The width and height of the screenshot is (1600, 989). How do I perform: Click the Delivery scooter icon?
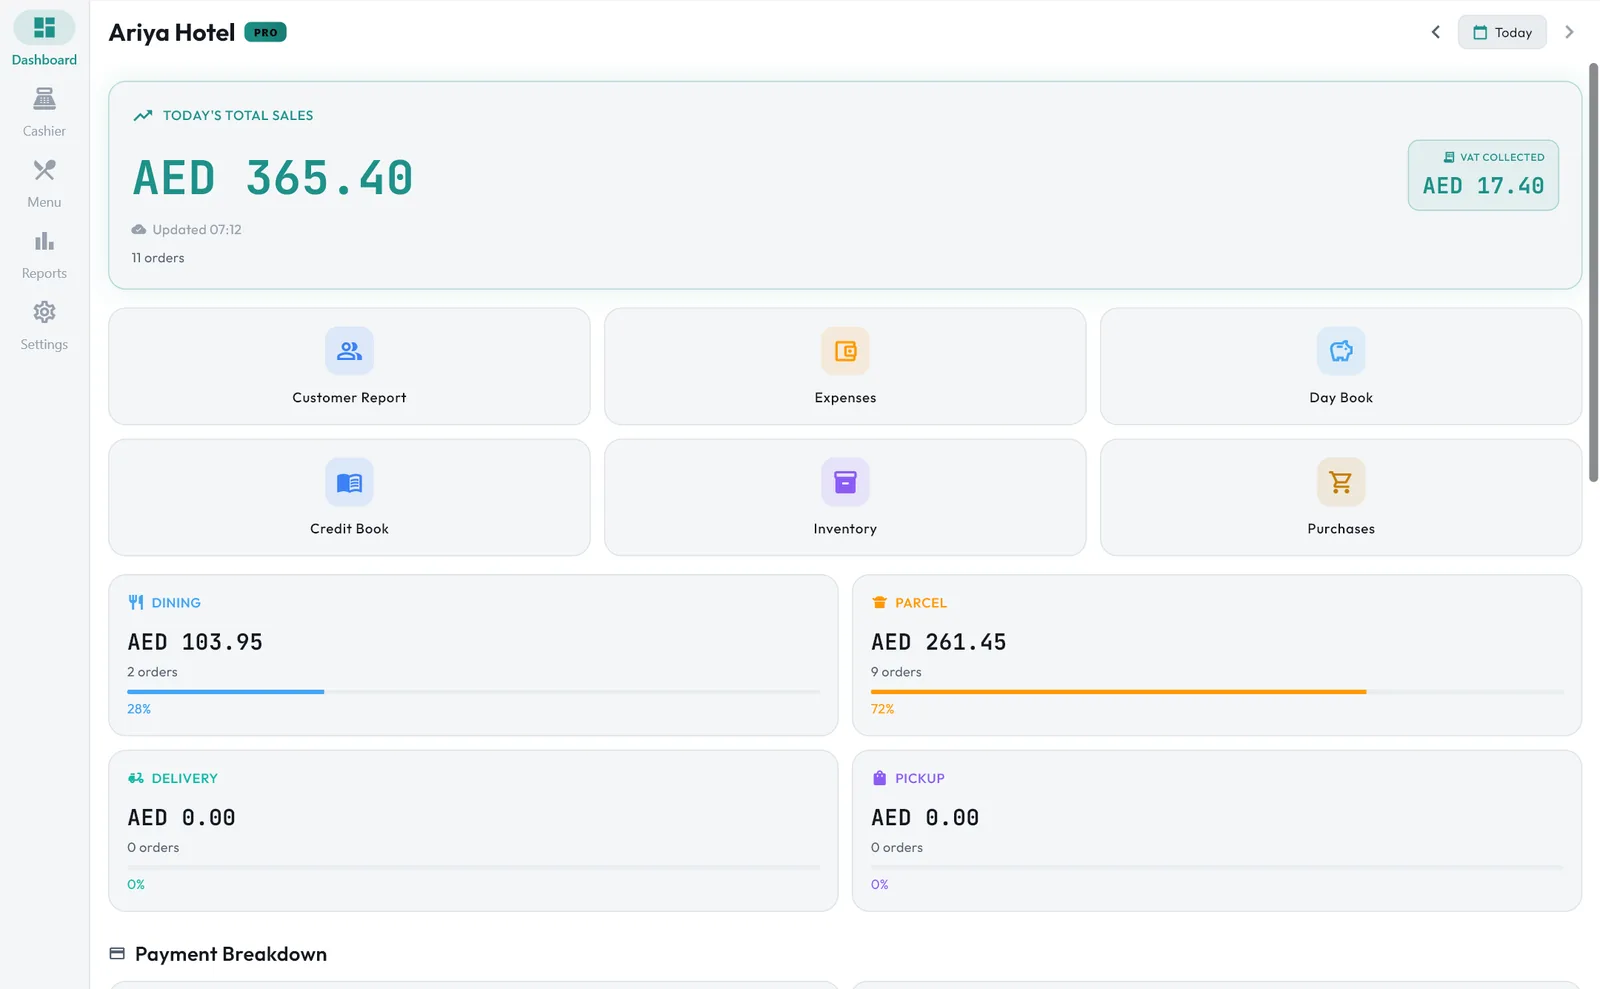pos(136,778)
